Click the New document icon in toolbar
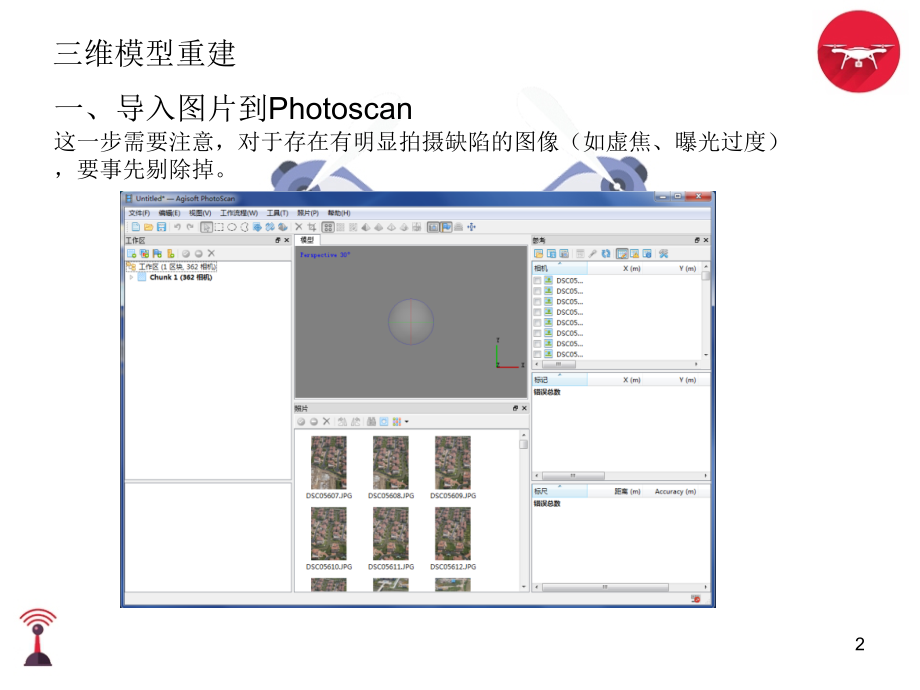Viewport: 920px width, 690px height. coord(135,227)
